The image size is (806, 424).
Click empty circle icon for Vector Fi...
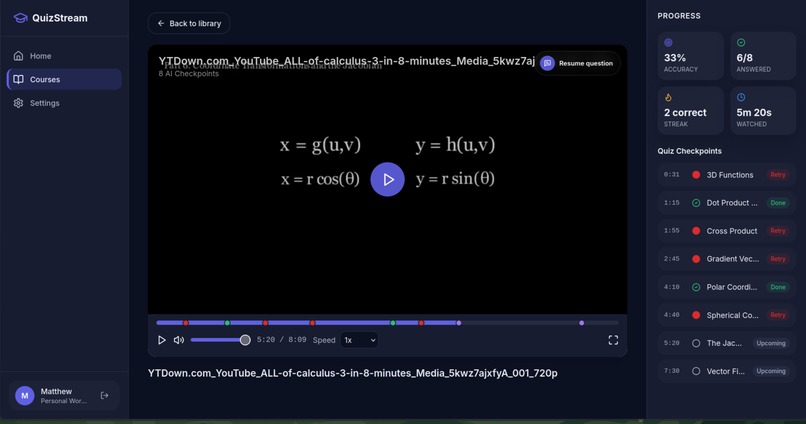(696, 371)
